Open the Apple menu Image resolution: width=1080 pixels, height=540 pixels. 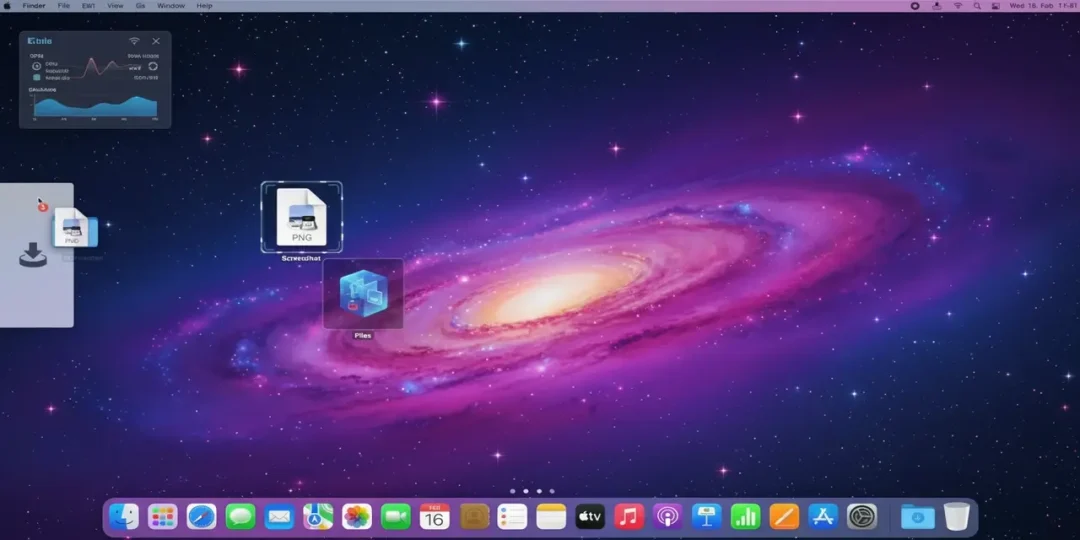[x=7, y=6]
